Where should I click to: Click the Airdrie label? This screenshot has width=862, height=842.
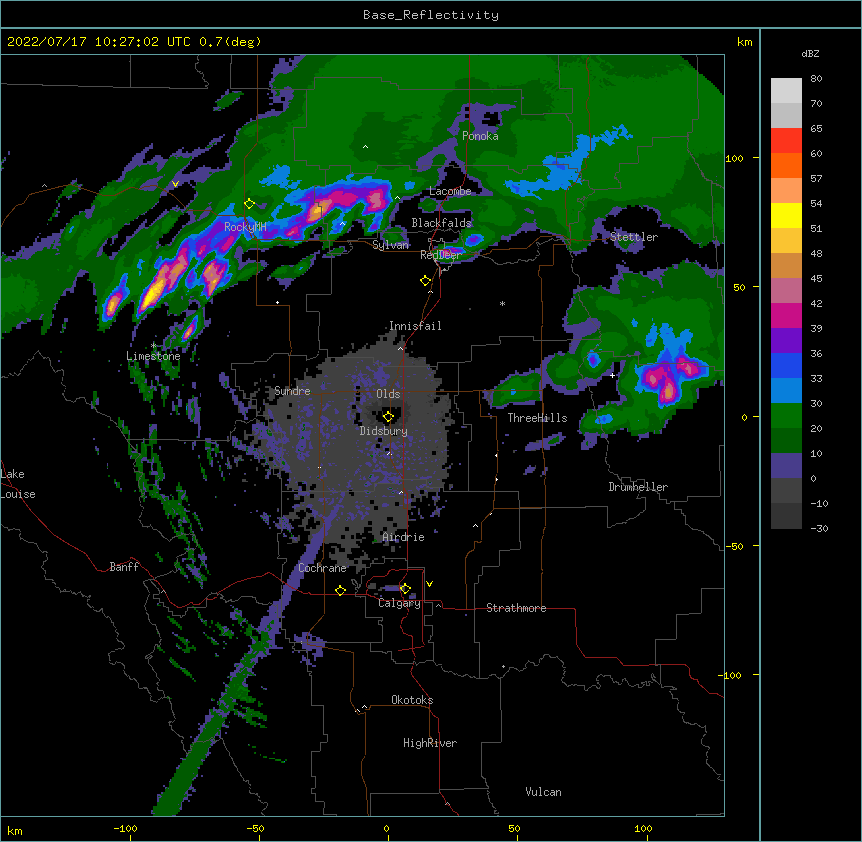[x=404, y=537]
